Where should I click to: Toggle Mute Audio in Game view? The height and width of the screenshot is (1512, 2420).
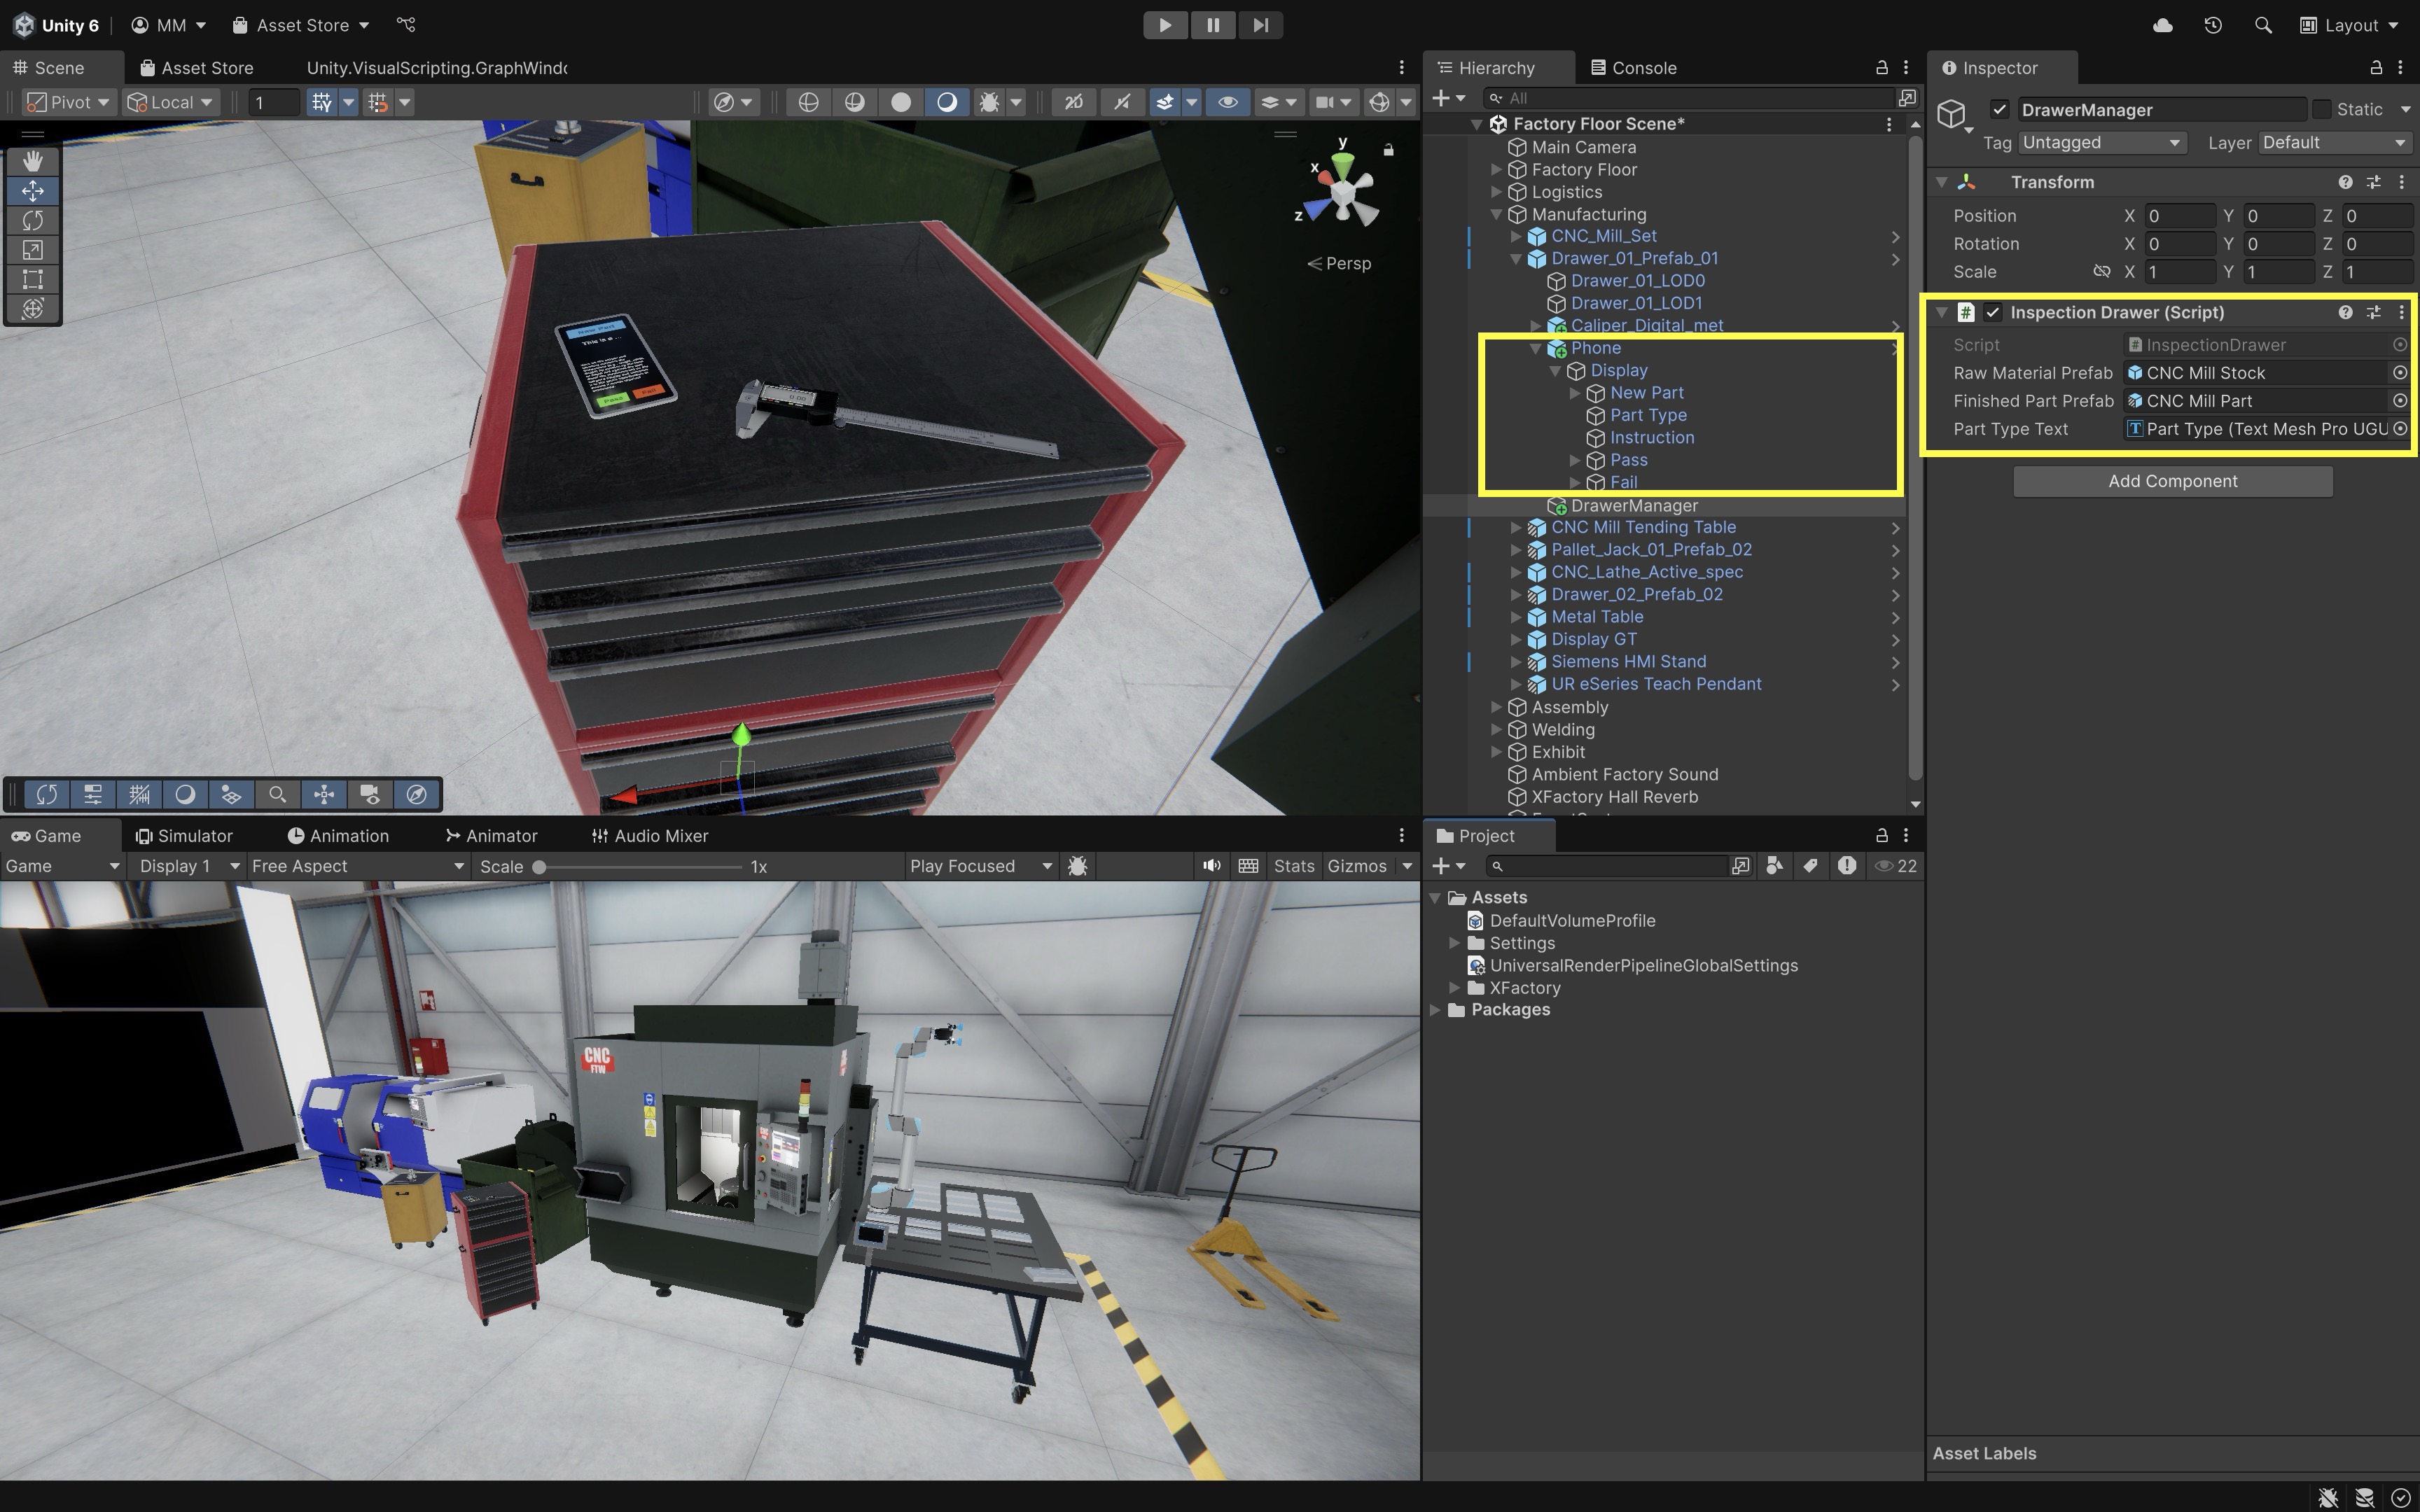tap(1211, 866)
